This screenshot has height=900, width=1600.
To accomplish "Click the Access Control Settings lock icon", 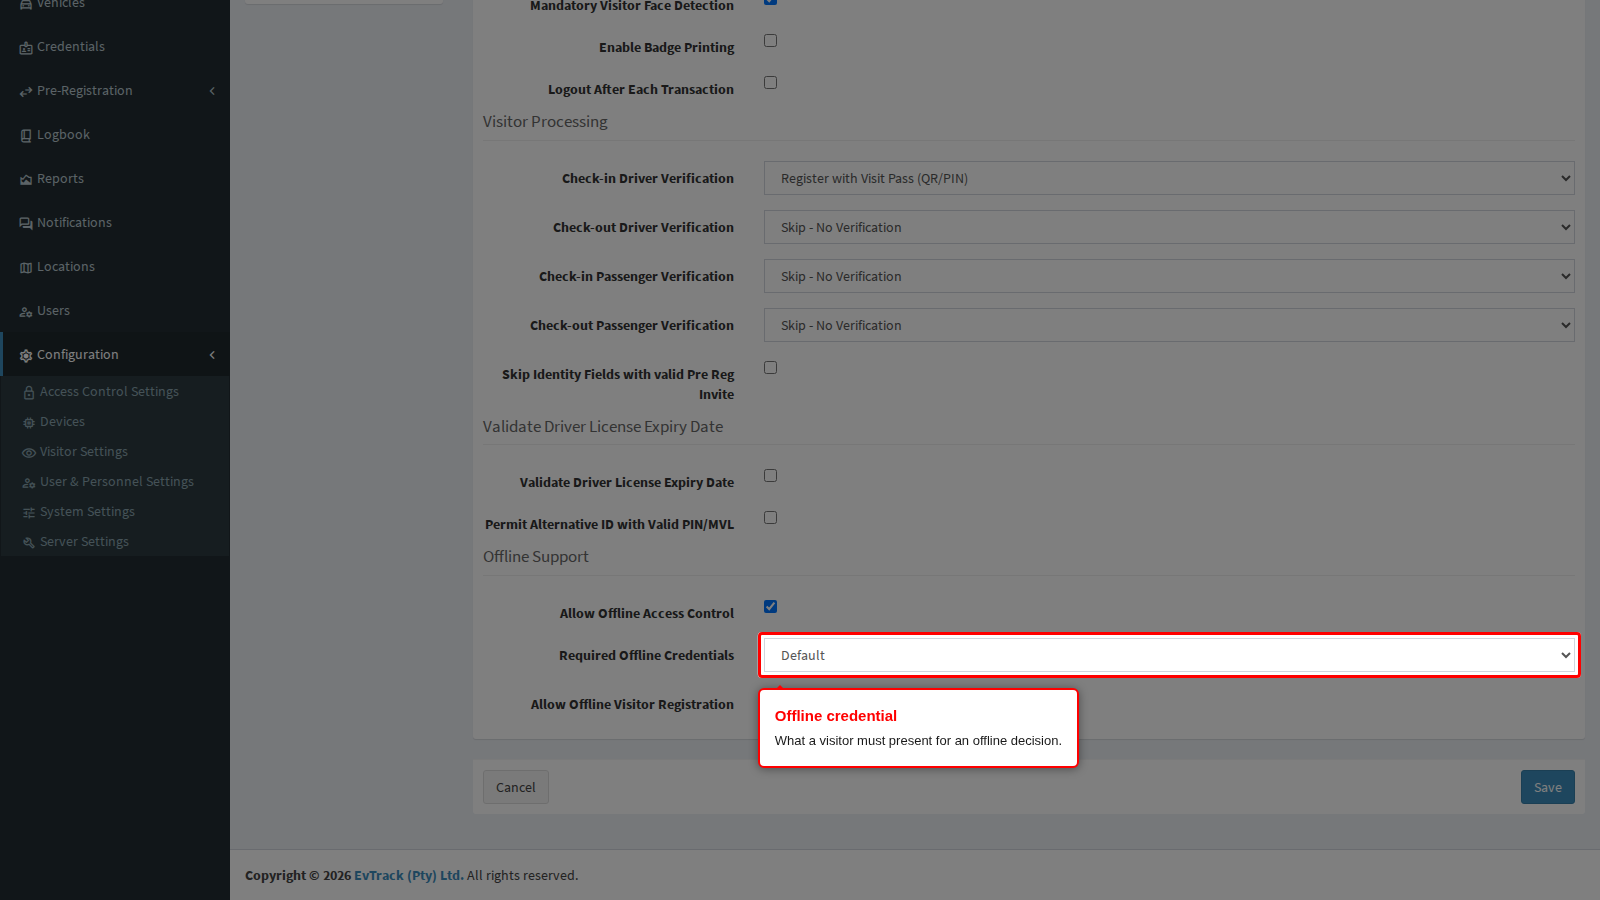I will point(29,393).
